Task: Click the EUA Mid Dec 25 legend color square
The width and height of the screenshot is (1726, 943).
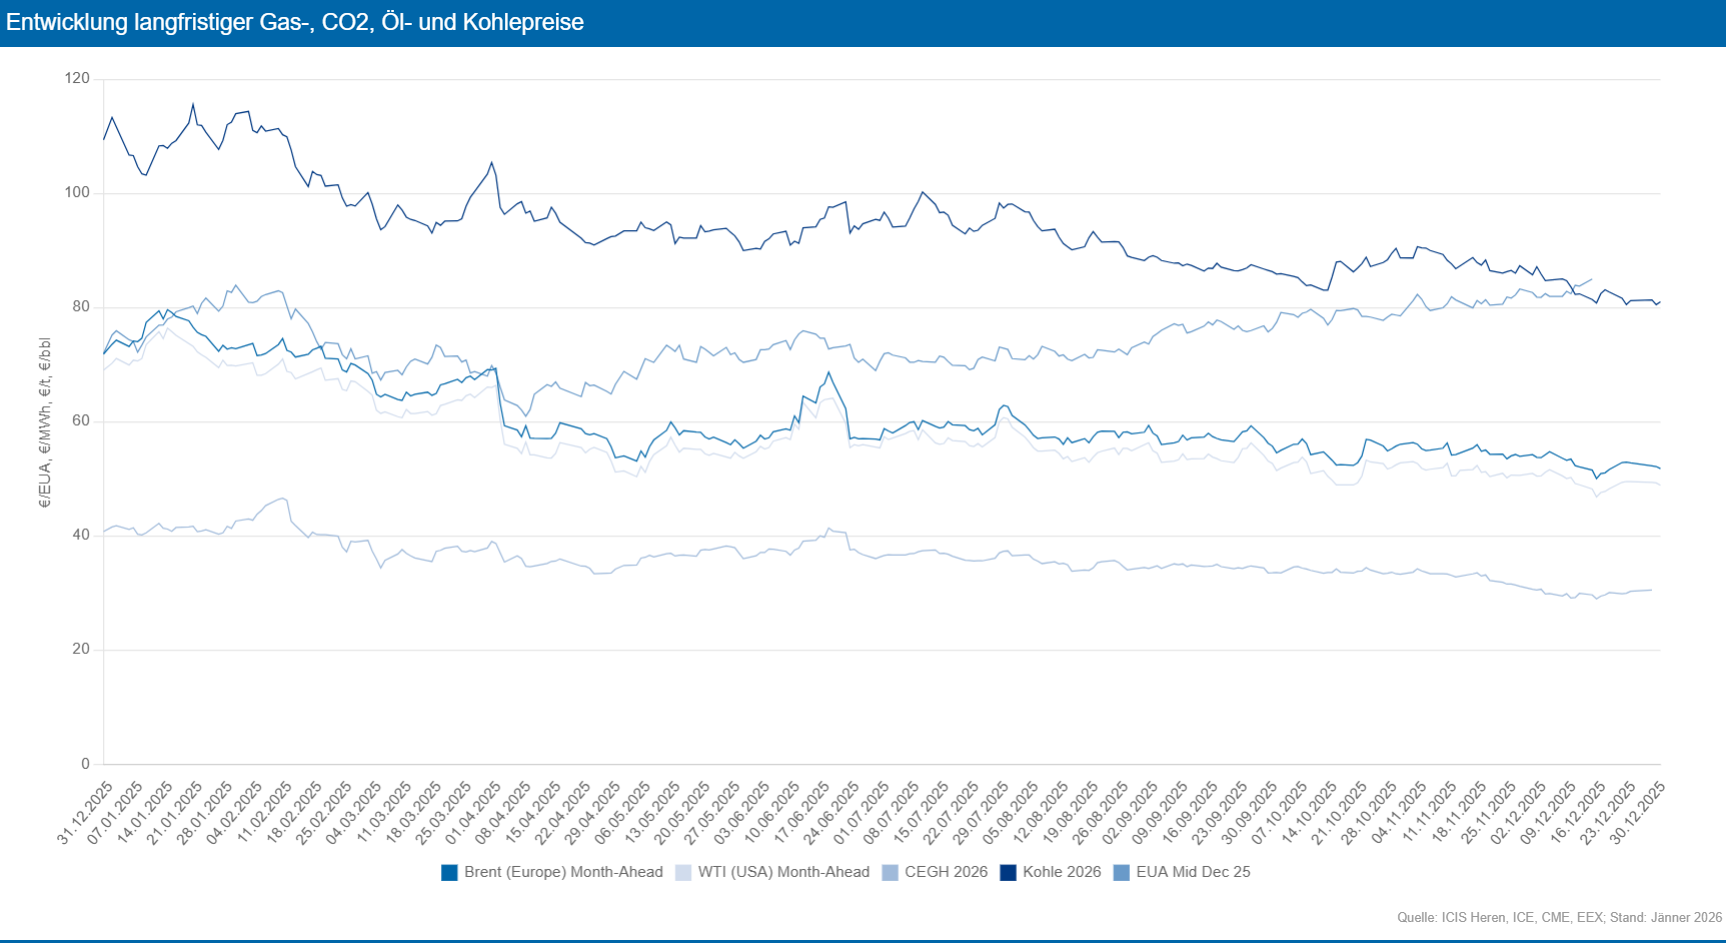Action: (x=1121, y=873)
